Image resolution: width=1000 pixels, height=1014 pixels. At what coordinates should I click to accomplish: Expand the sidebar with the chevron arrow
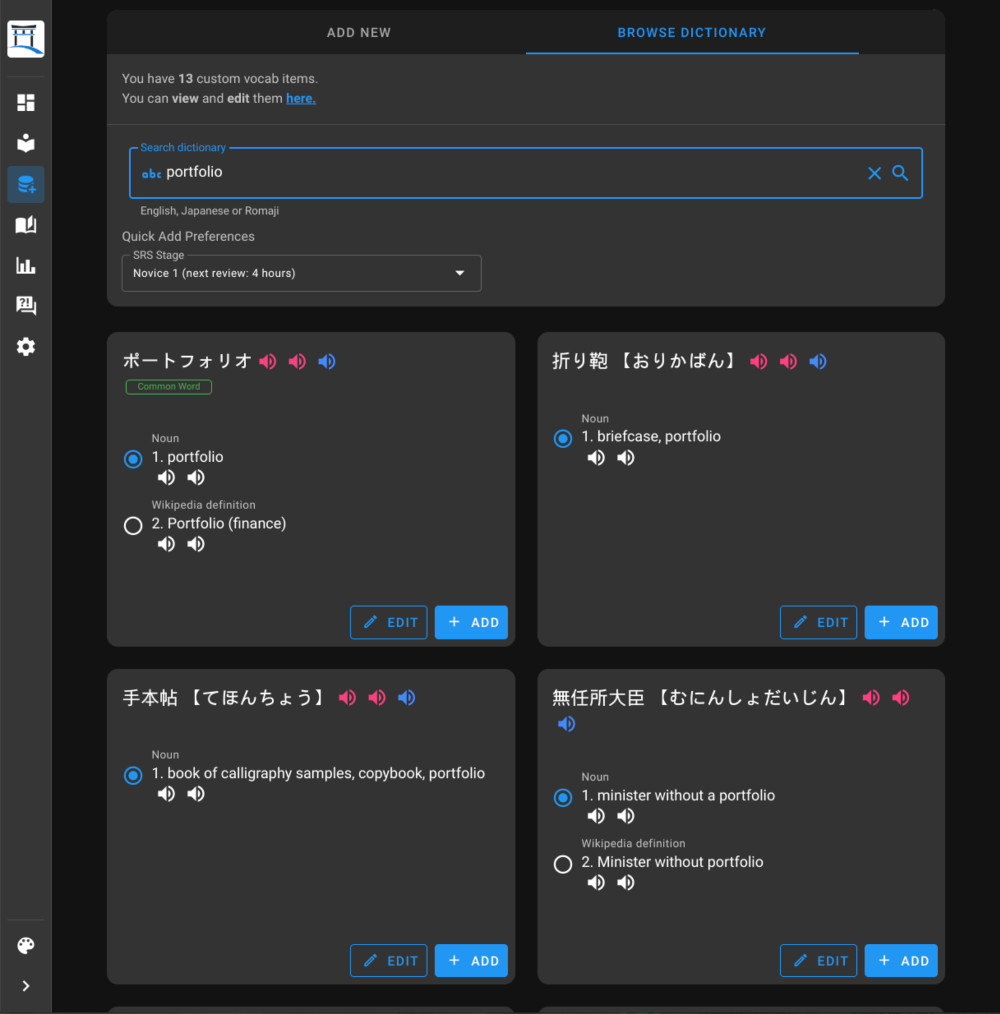pos(26,986)
